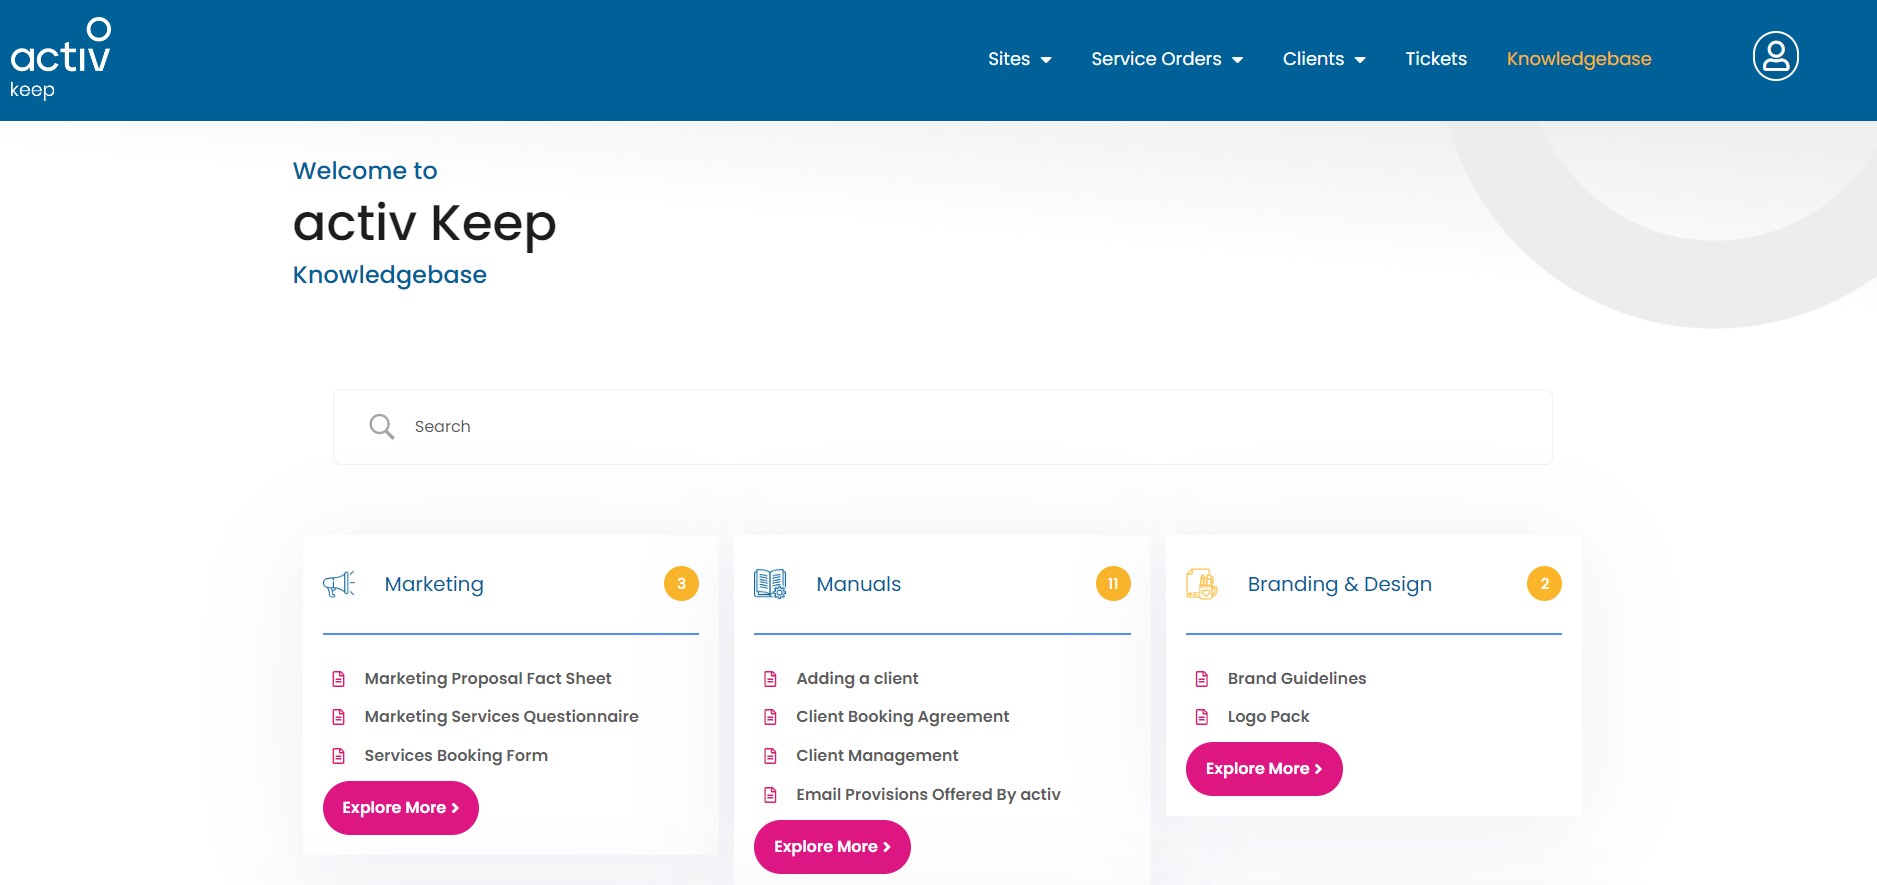Open Marketing Services Questionnaire article

click(x=501, y=717)
